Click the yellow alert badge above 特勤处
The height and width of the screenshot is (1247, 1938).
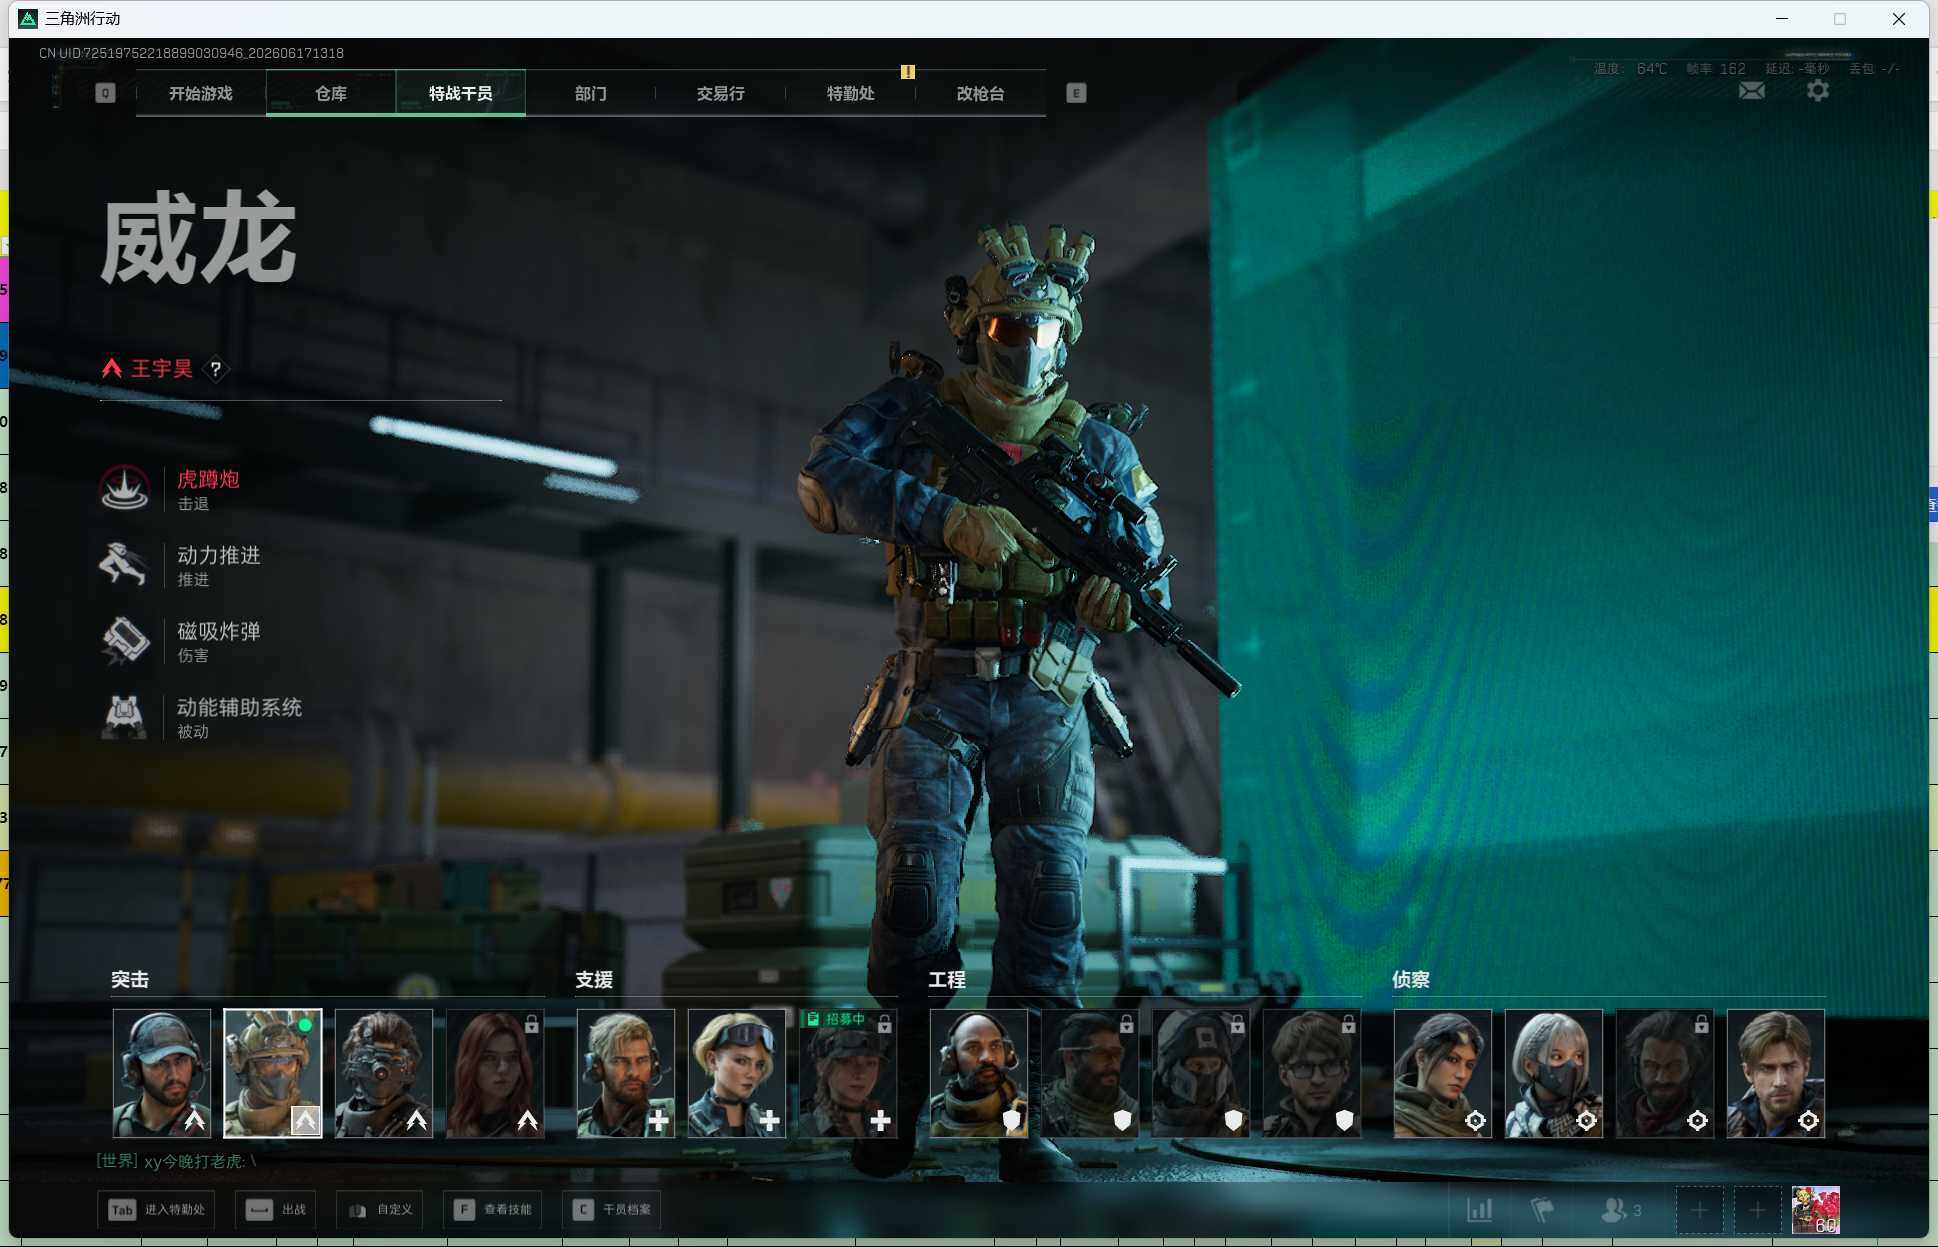[x=908, y=72]
